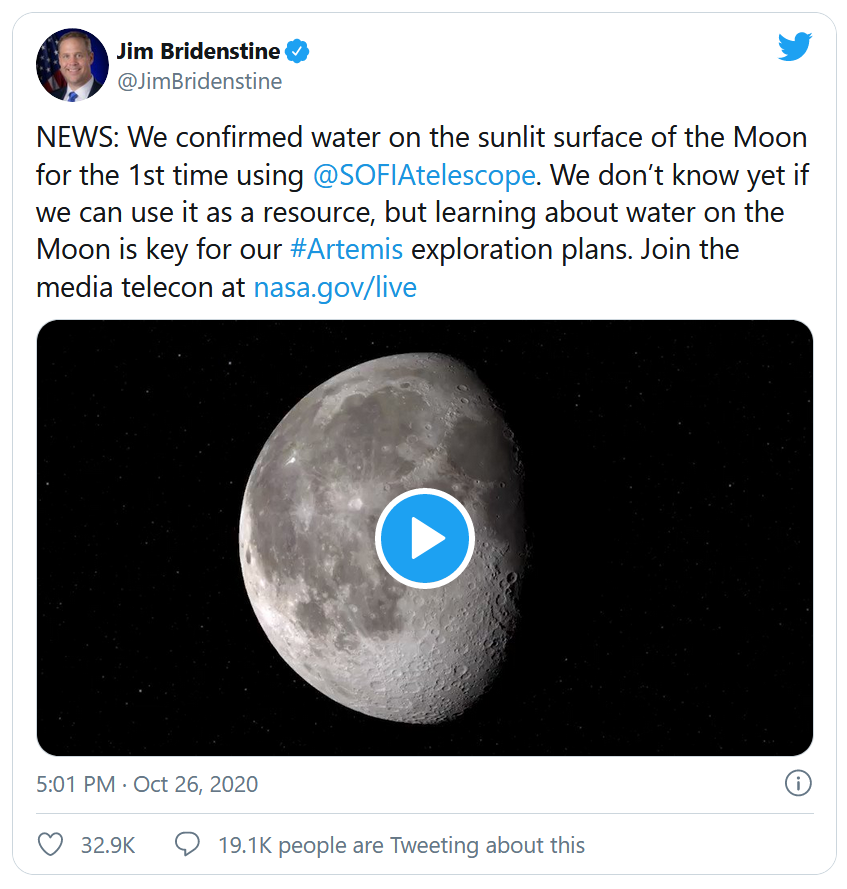
Task: Click the blue verified badge
Action: pyautogui.click(x=297, y=50)
